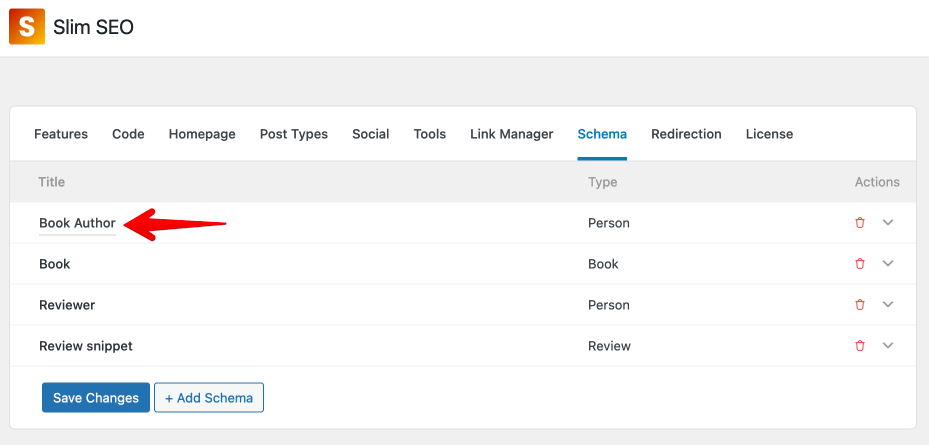Viewport: 929px width, 445px height.
Task: Expand the Reviewer schema row
Action: click(888, 305)
